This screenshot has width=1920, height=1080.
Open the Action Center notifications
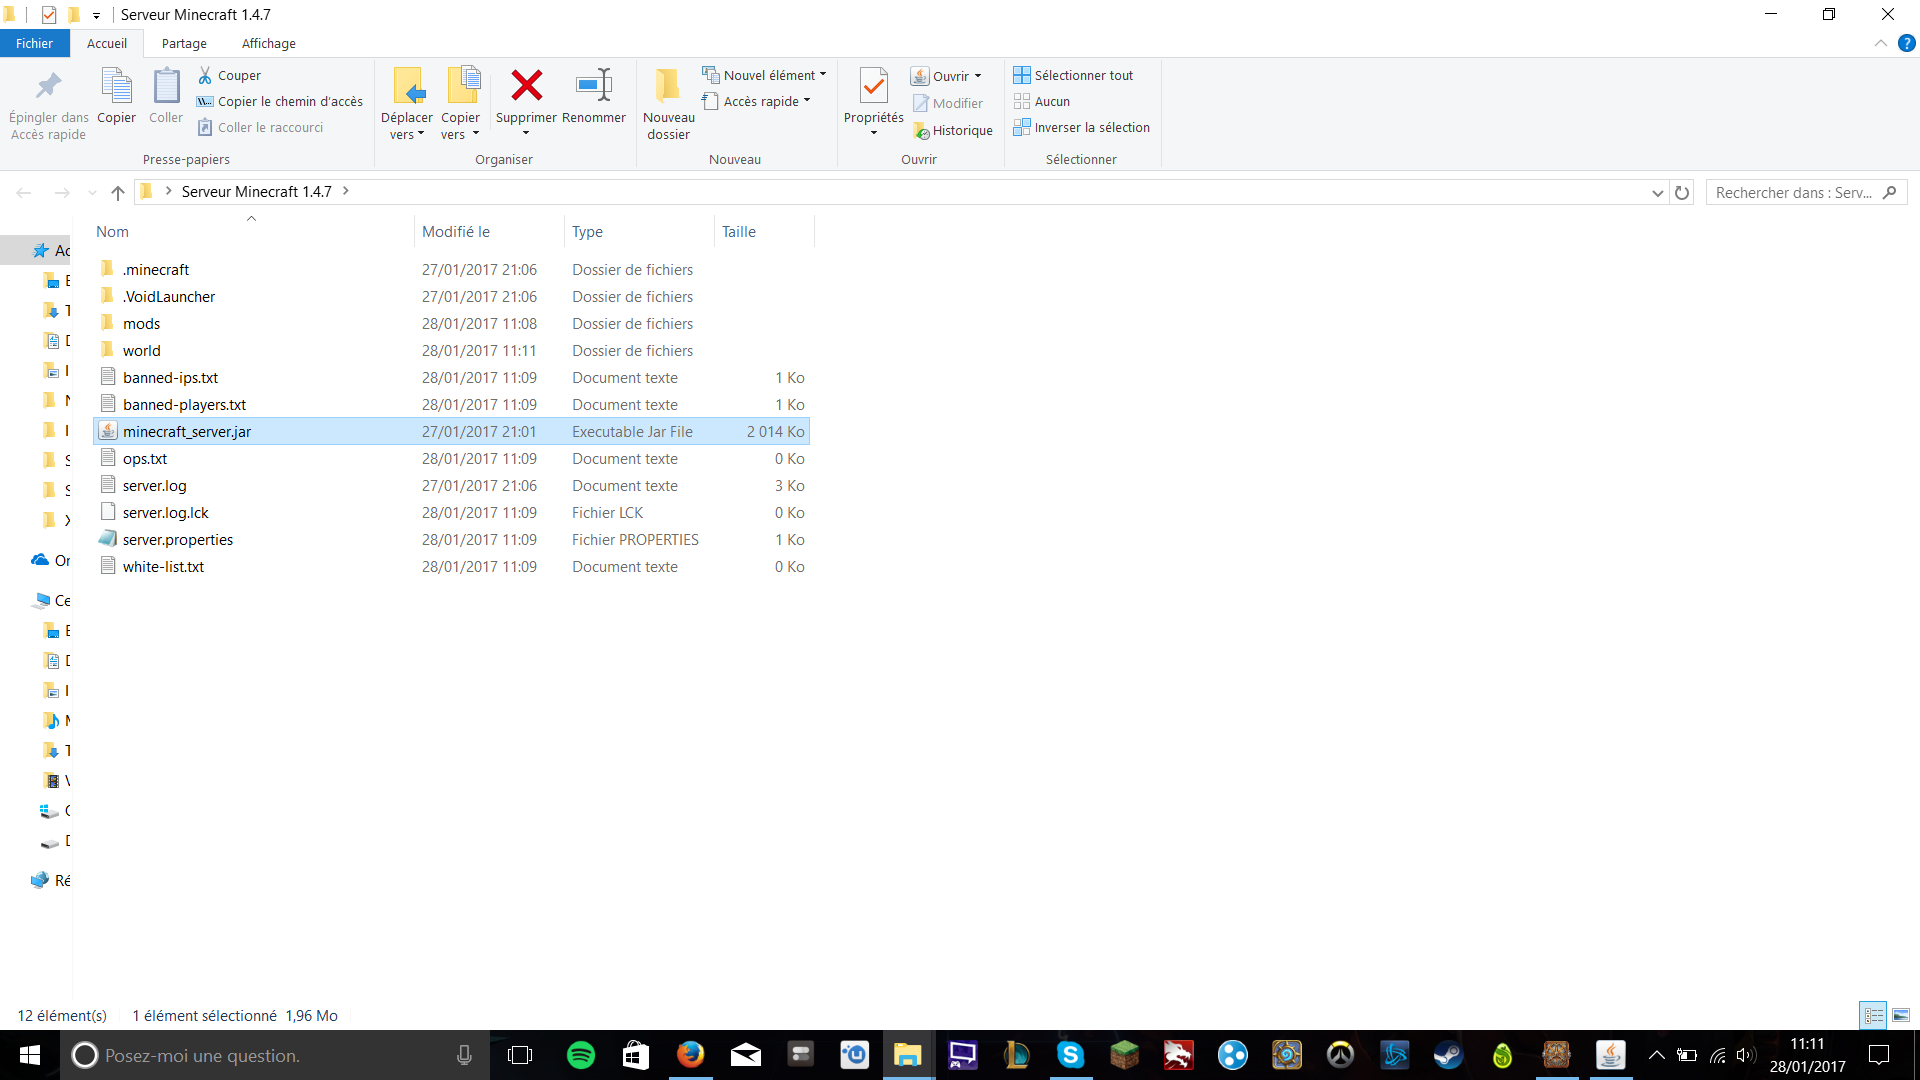click(x=1879, y=1055)
